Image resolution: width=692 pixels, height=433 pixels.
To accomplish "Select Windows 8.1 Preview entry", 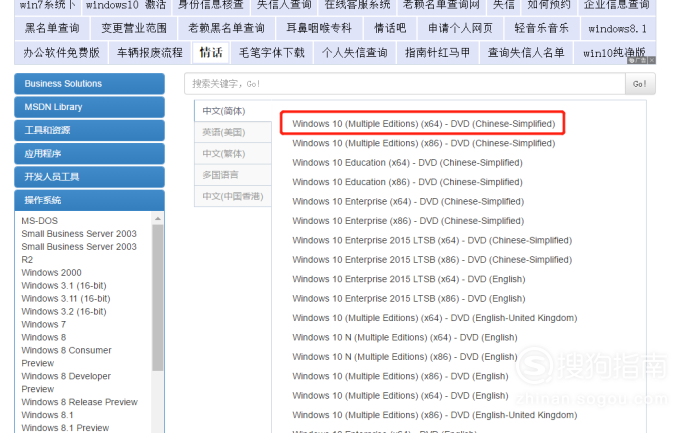I will (65, 428).
